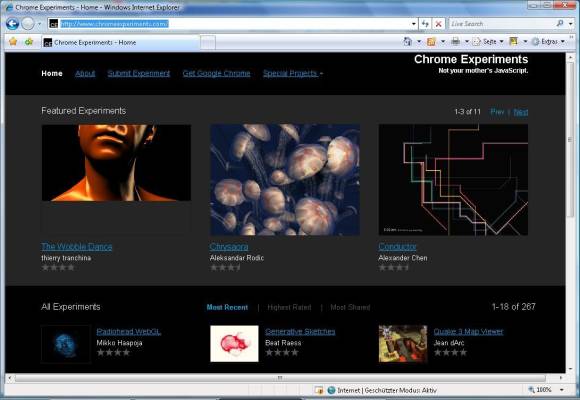
Task: Select the Home nav item on site
Action: click(52, 73)
